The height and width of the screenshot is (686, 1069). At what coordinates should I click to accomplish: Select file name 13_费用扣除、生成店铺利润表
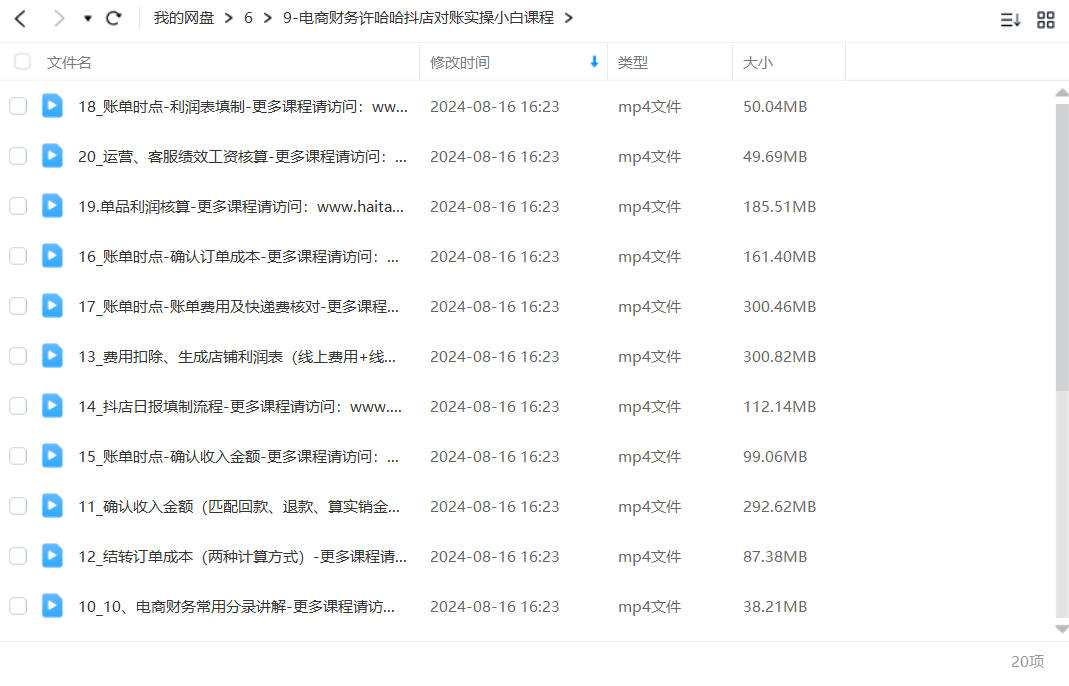(237, 357)
